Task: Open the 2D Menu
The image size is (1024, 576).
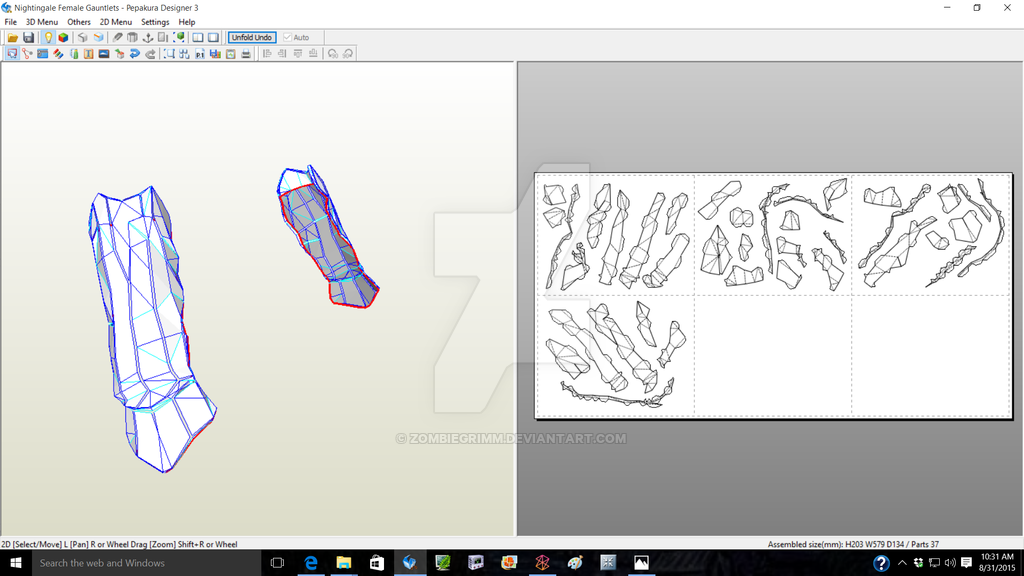Action: (116, 22)
